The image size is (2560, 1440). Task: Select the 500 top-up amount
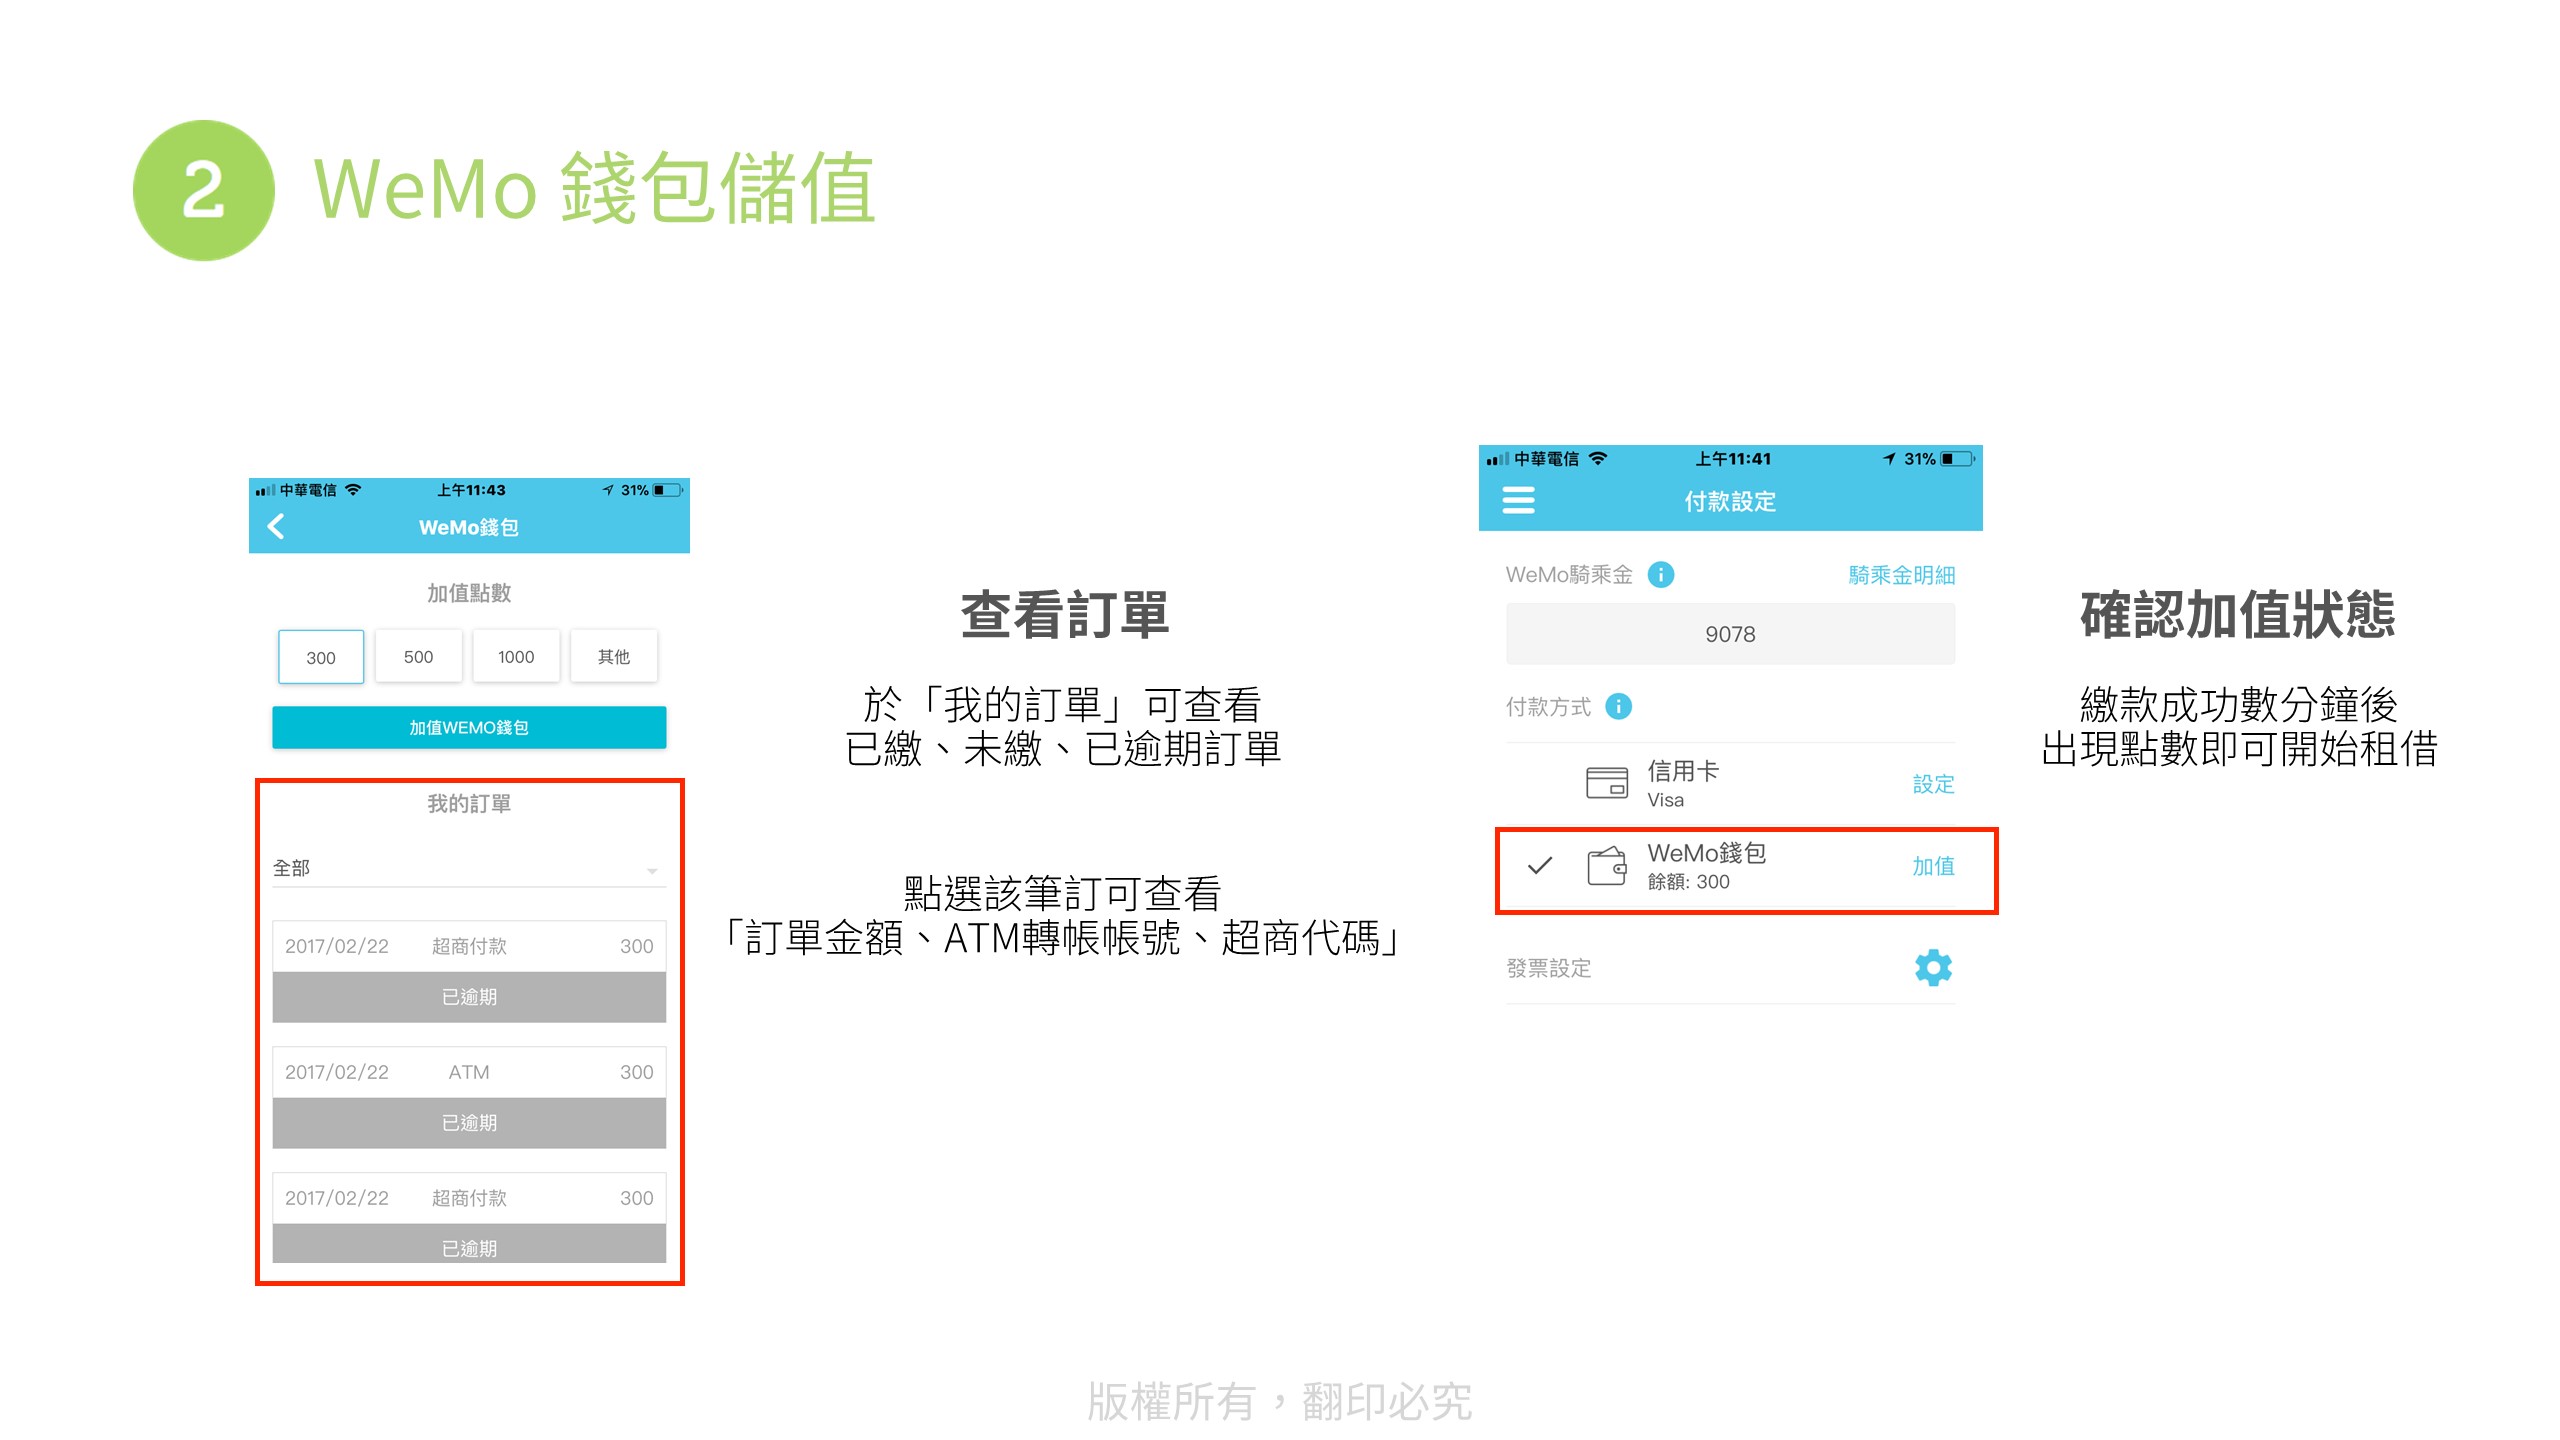(x=418, y=657)
